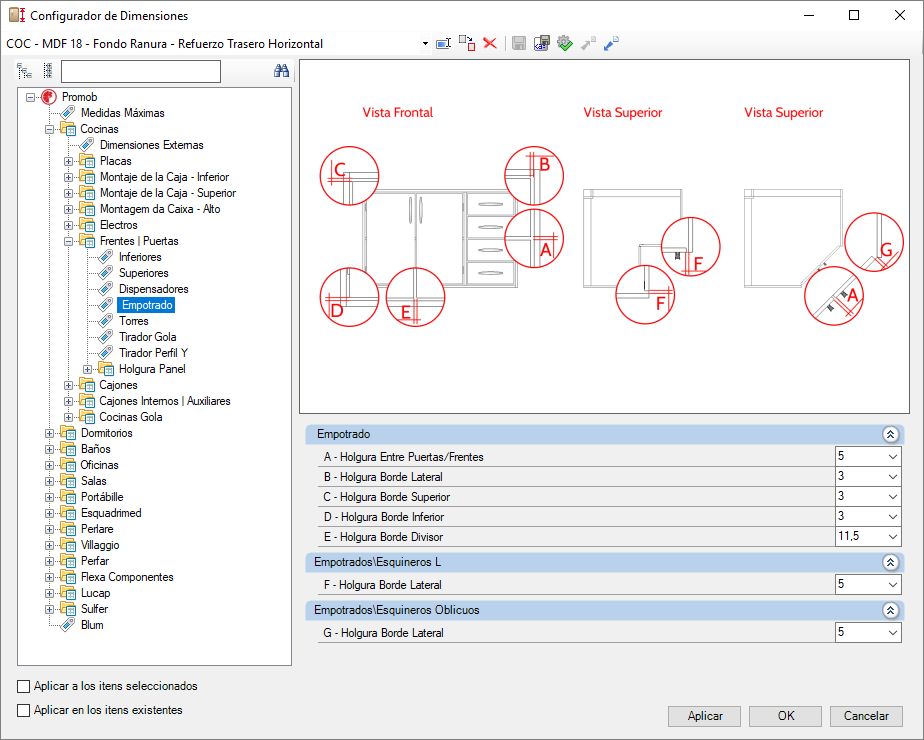This screenshot has height=740, width=924.
Task: Click the gray diagonal arrow icon
Action: (x=588, y=43)
